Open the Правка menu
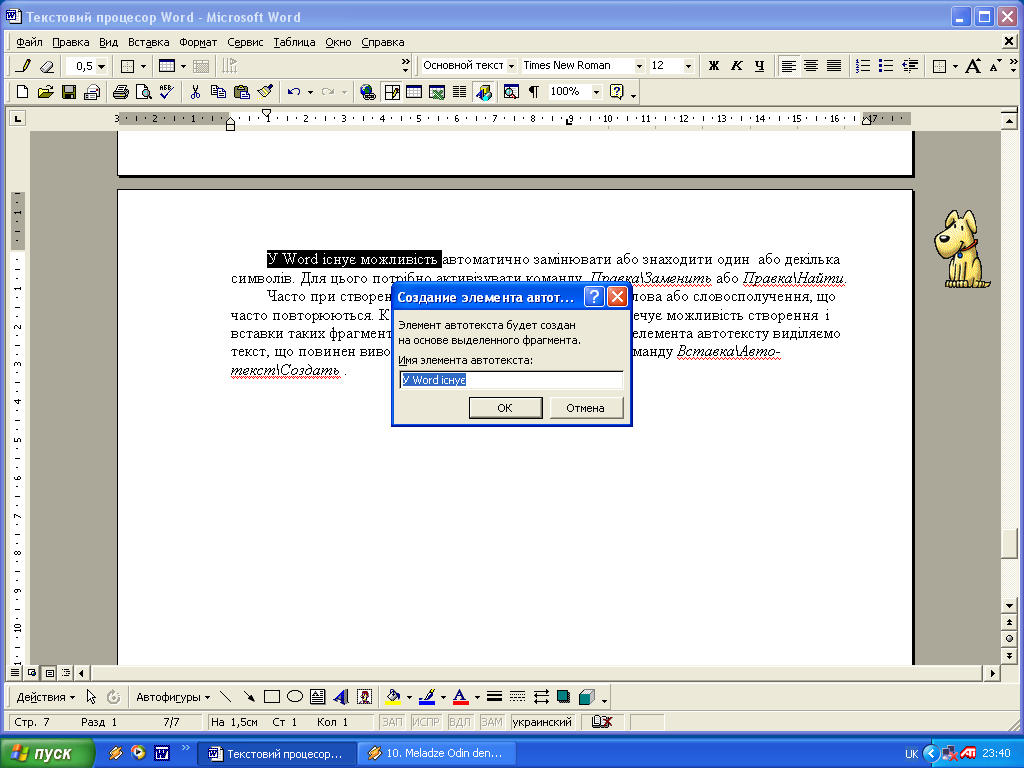The width and height of the screenshot is (1024, 768). coord(71,42)
